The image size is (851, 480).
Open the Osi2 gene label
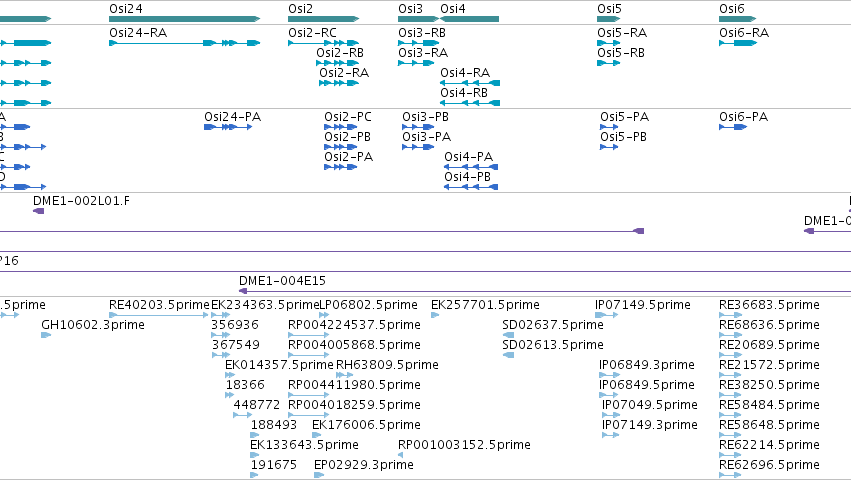click(301, 9)
